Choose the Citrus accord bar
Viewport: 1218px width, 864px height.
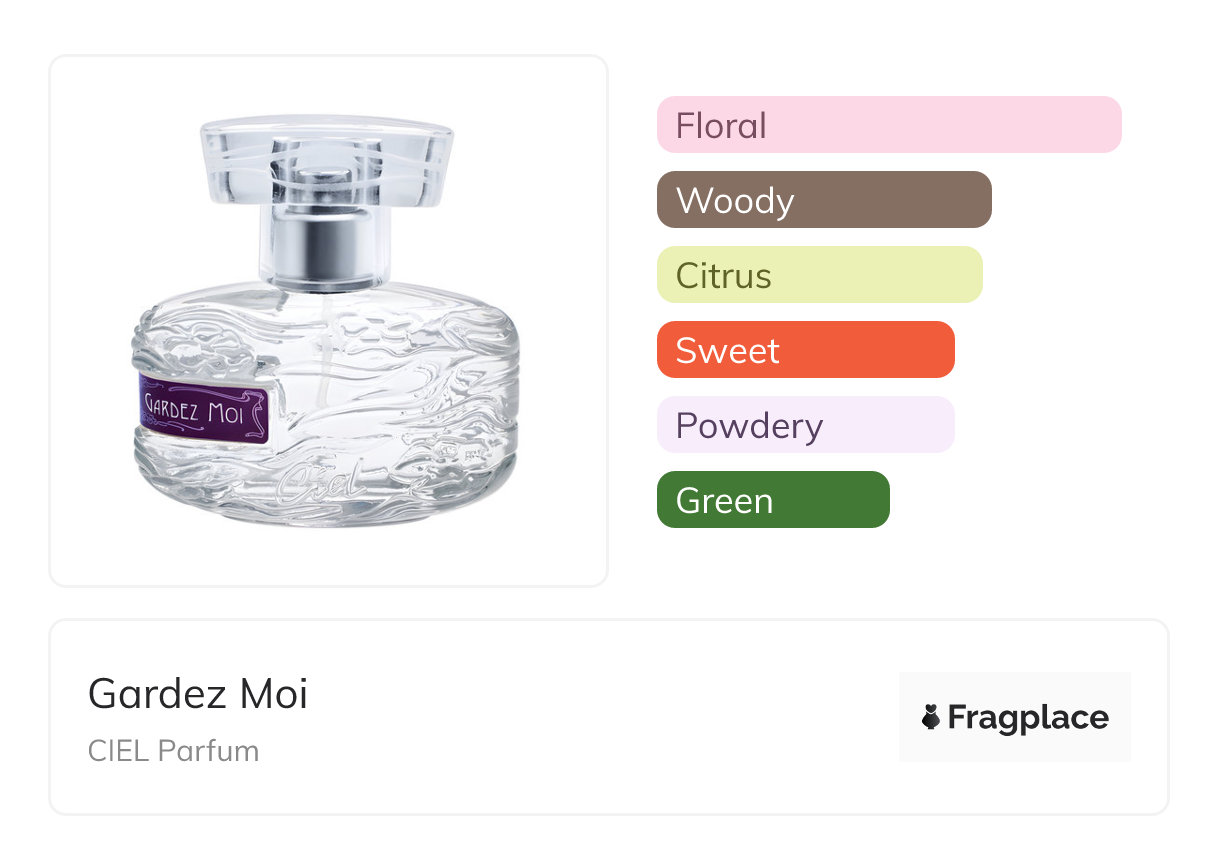coord(820,275)
